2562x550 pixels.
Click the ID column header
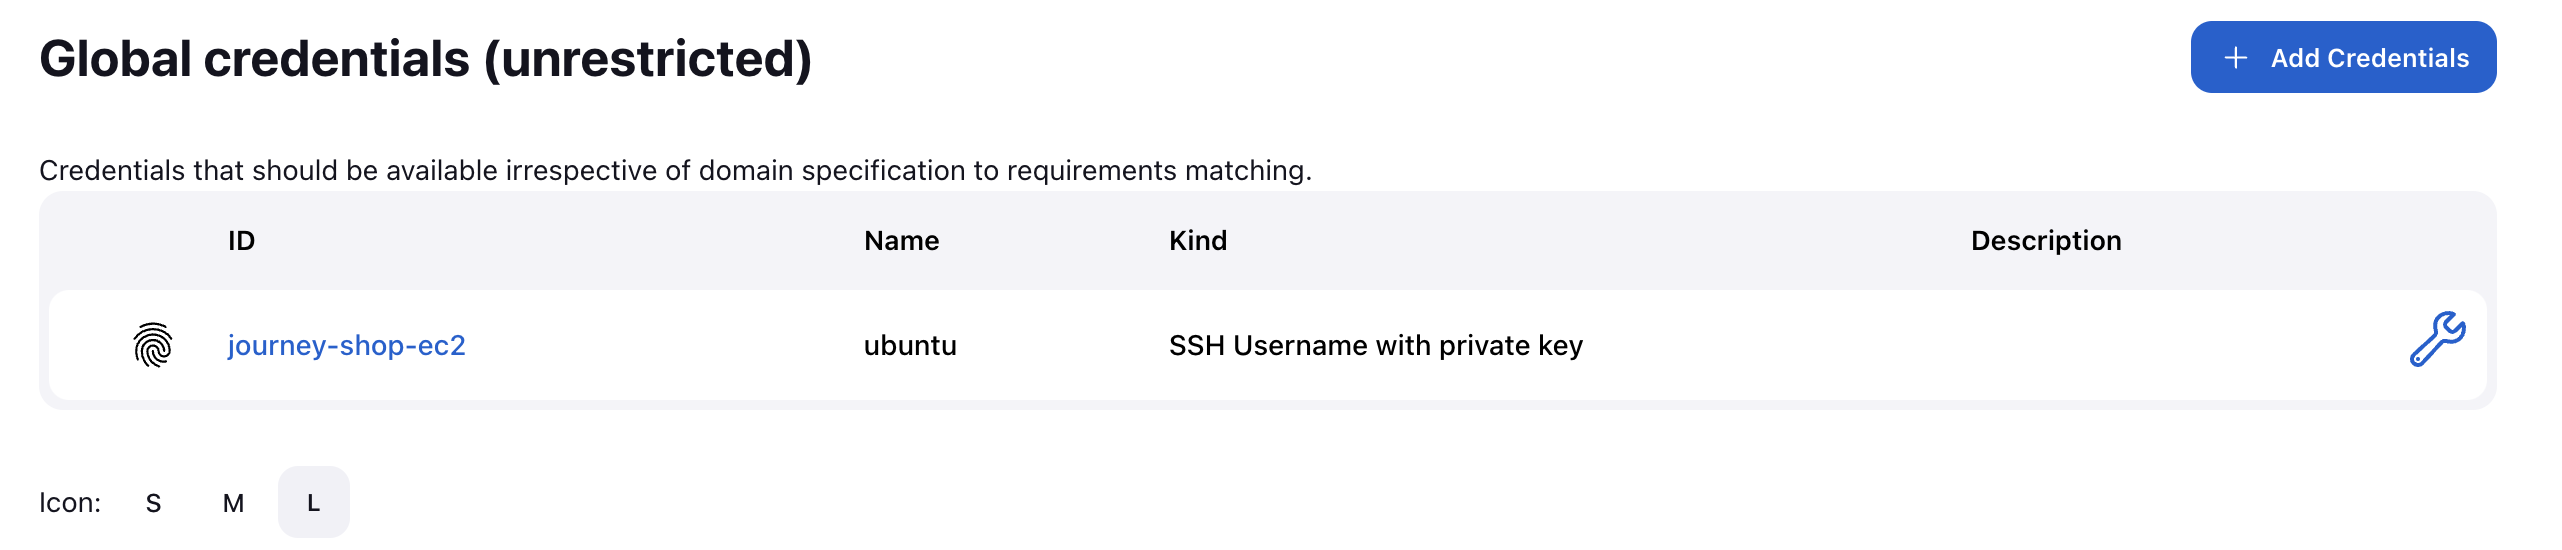(241, 240)
